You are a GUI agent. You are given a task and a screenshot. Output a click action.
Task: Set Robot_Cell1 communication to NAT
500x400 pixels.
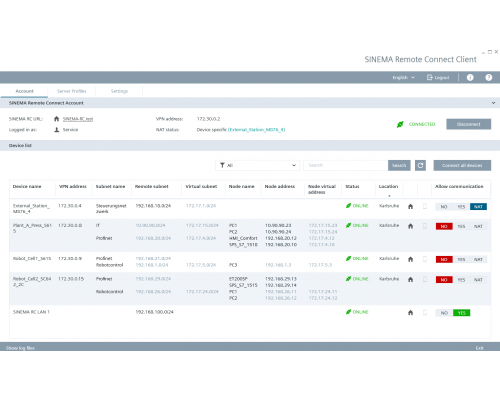478,259
